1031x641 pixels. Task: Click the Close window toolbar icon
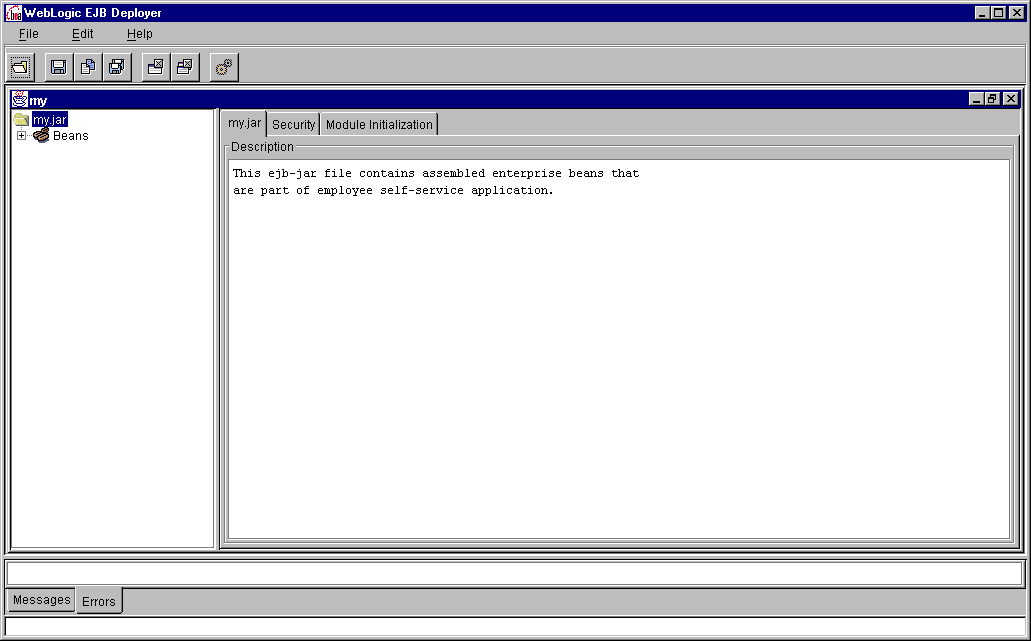[156, 67]
